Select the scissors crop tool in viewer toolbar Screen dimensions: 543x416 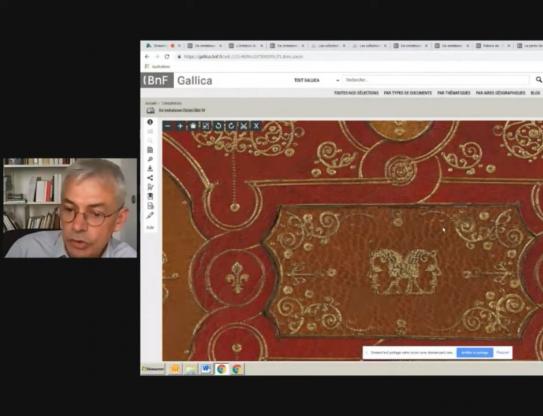pos(243,126)
